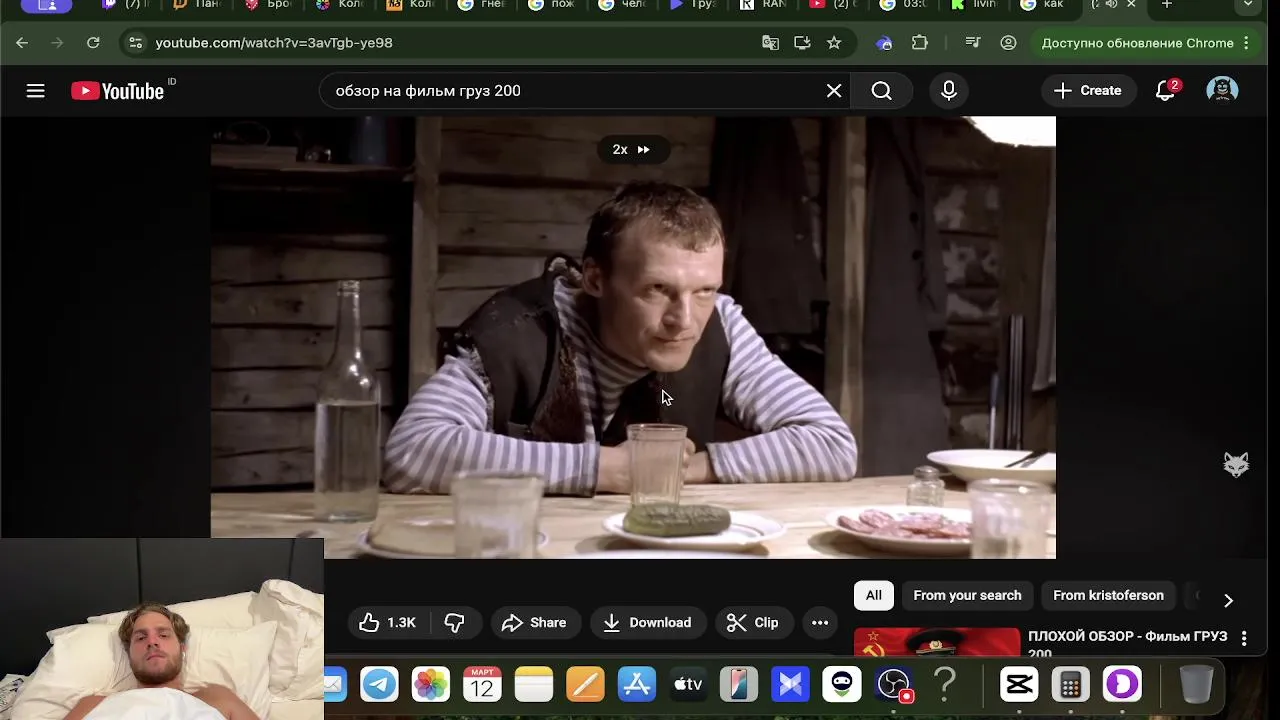Switch to the '03:0' Google tab
This screenshot has height=720, width=1280.
point(905,5)
